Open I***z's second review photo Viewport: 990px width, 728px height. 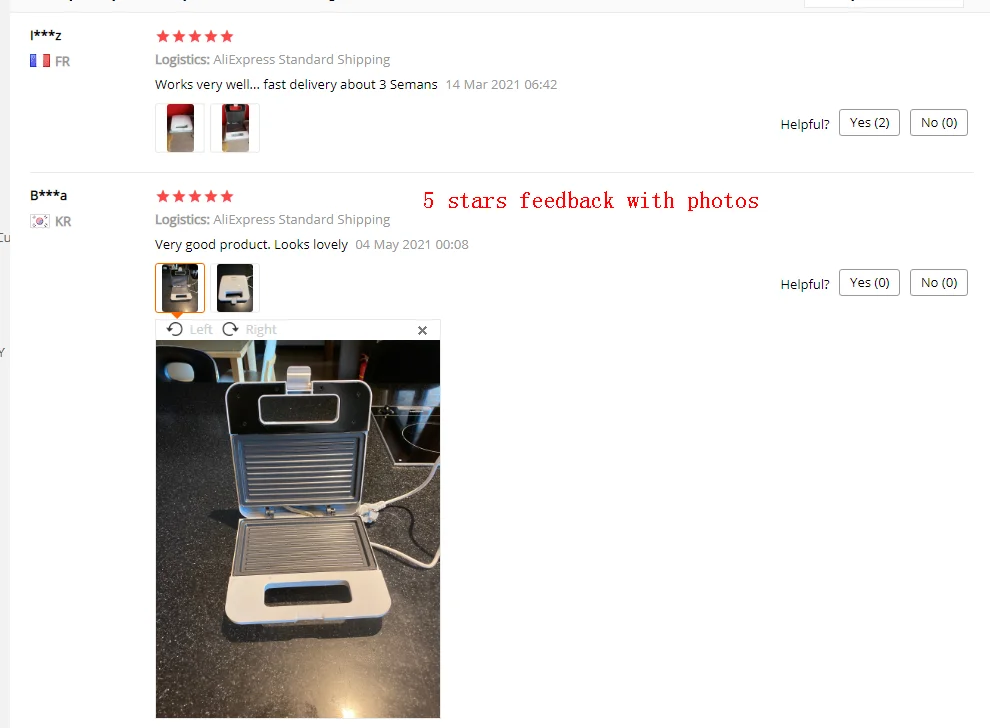(235, 128)
